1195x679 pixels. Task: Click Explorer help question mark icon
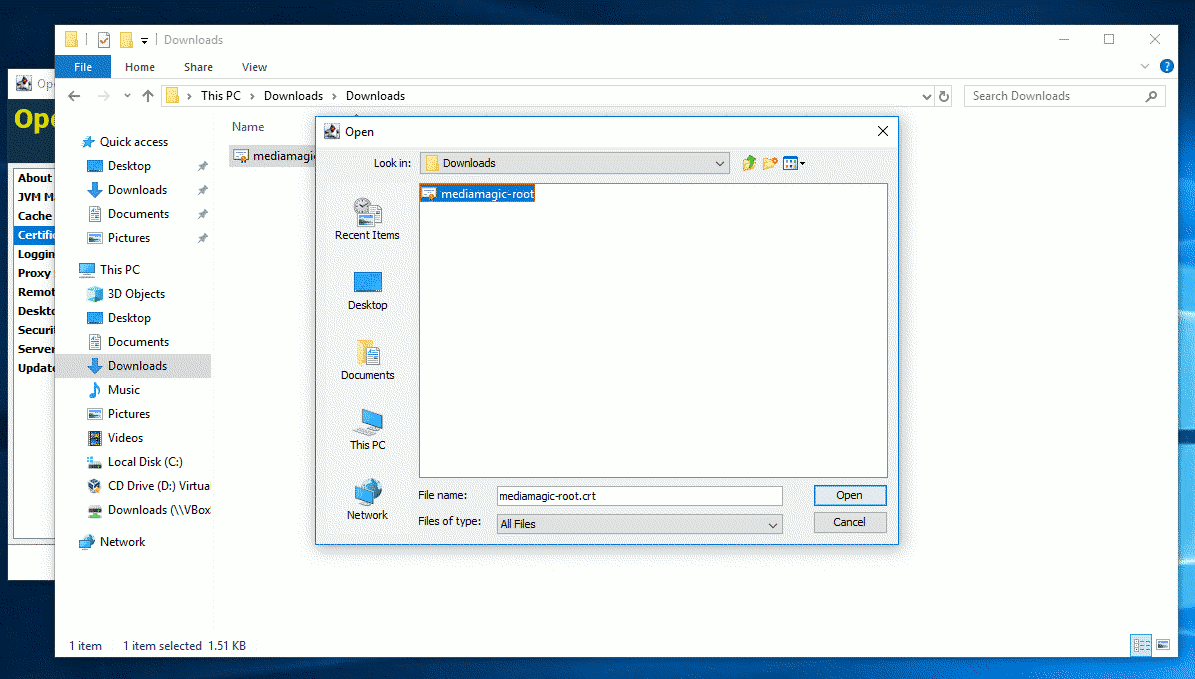point(1166,66)
